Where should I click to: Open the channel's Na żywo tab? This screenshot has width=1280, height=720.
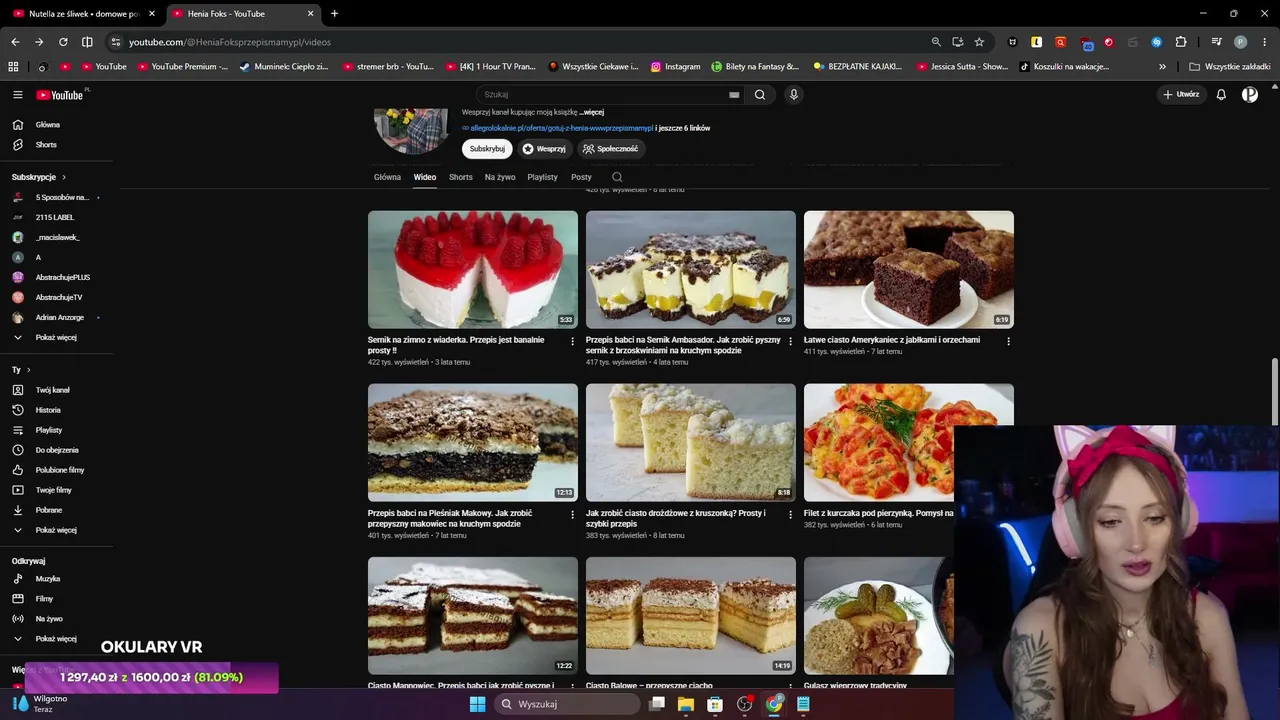500,177
